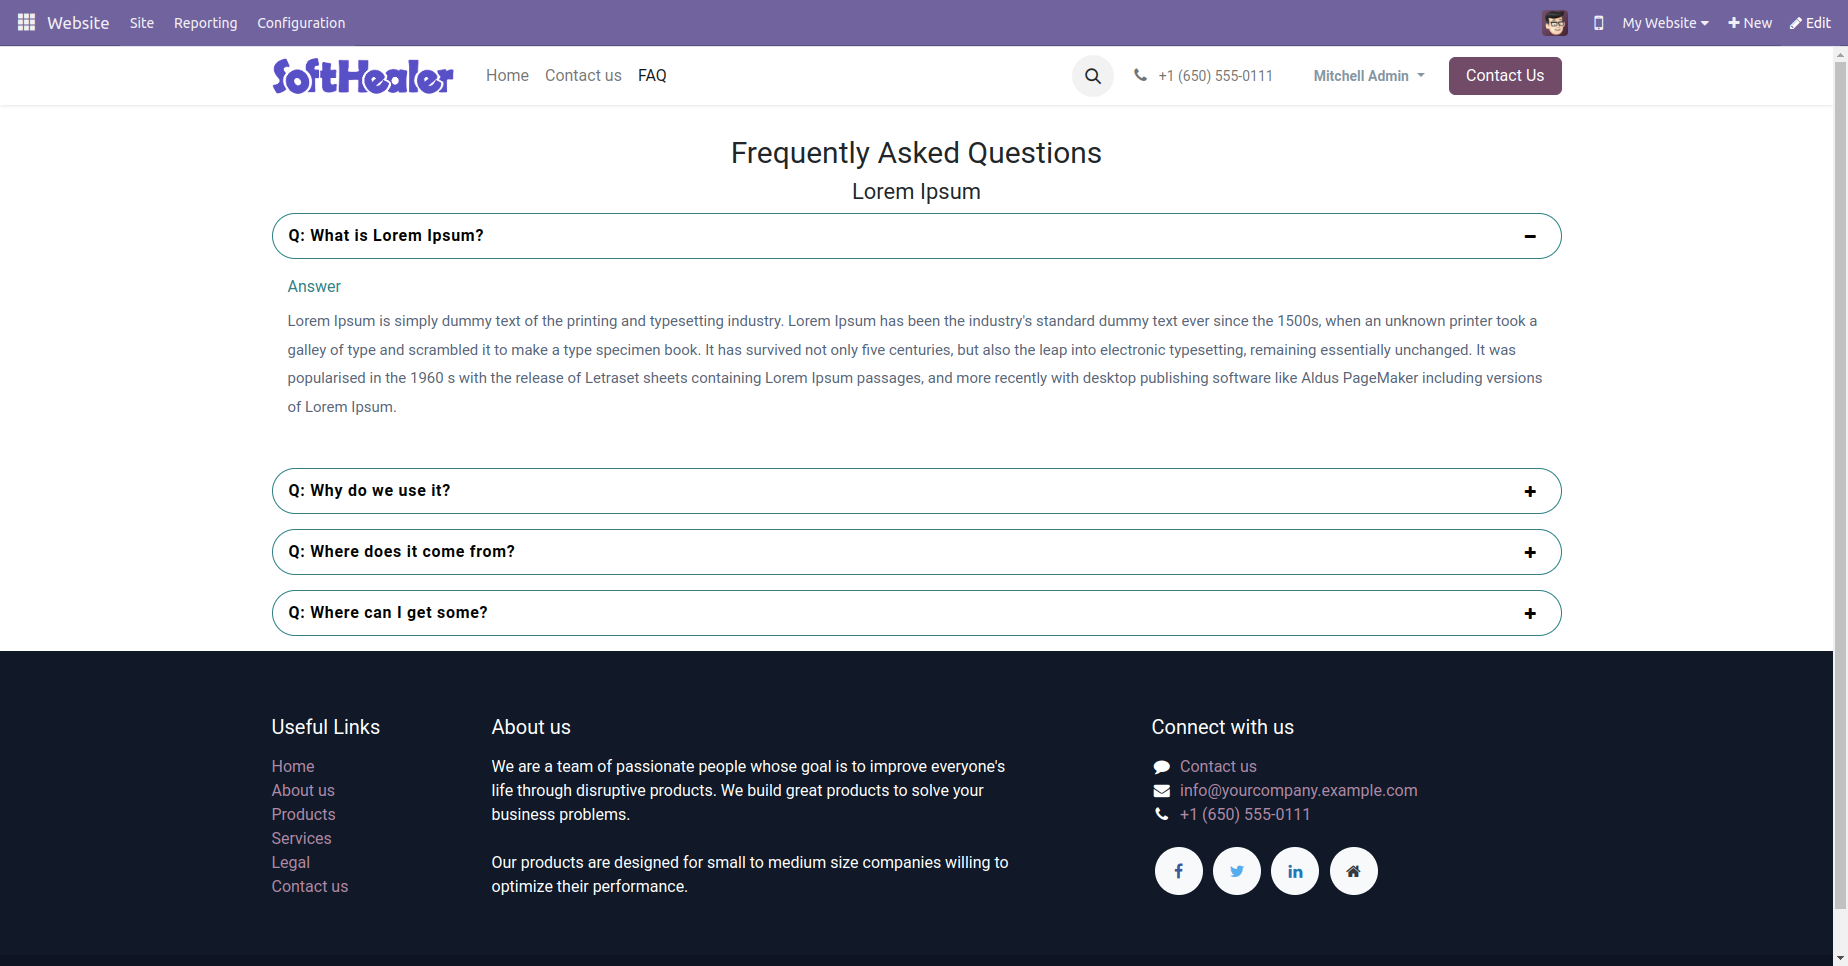Expand 'Where does it come from?' plus icon

(x=1530, y=552)
